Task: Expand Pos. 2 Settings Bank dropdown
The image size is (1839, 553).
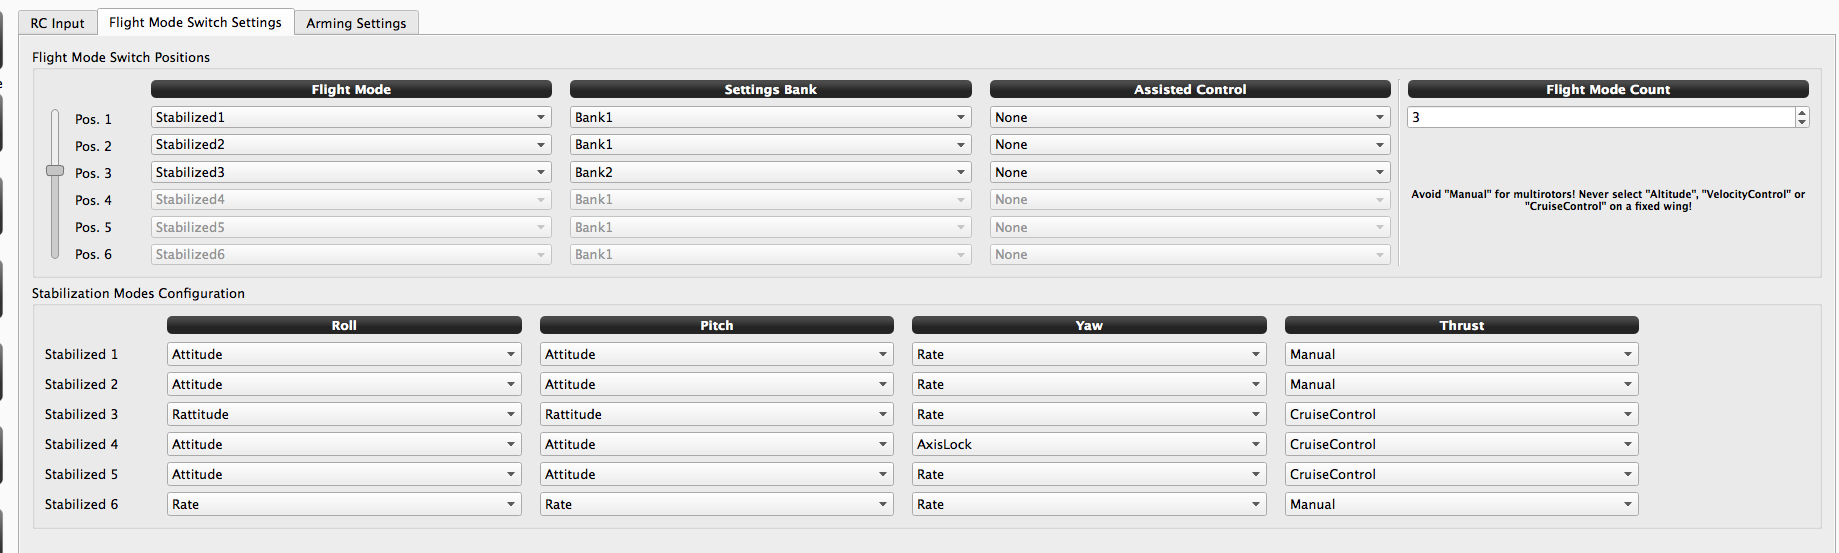Action: coord(770,144)
